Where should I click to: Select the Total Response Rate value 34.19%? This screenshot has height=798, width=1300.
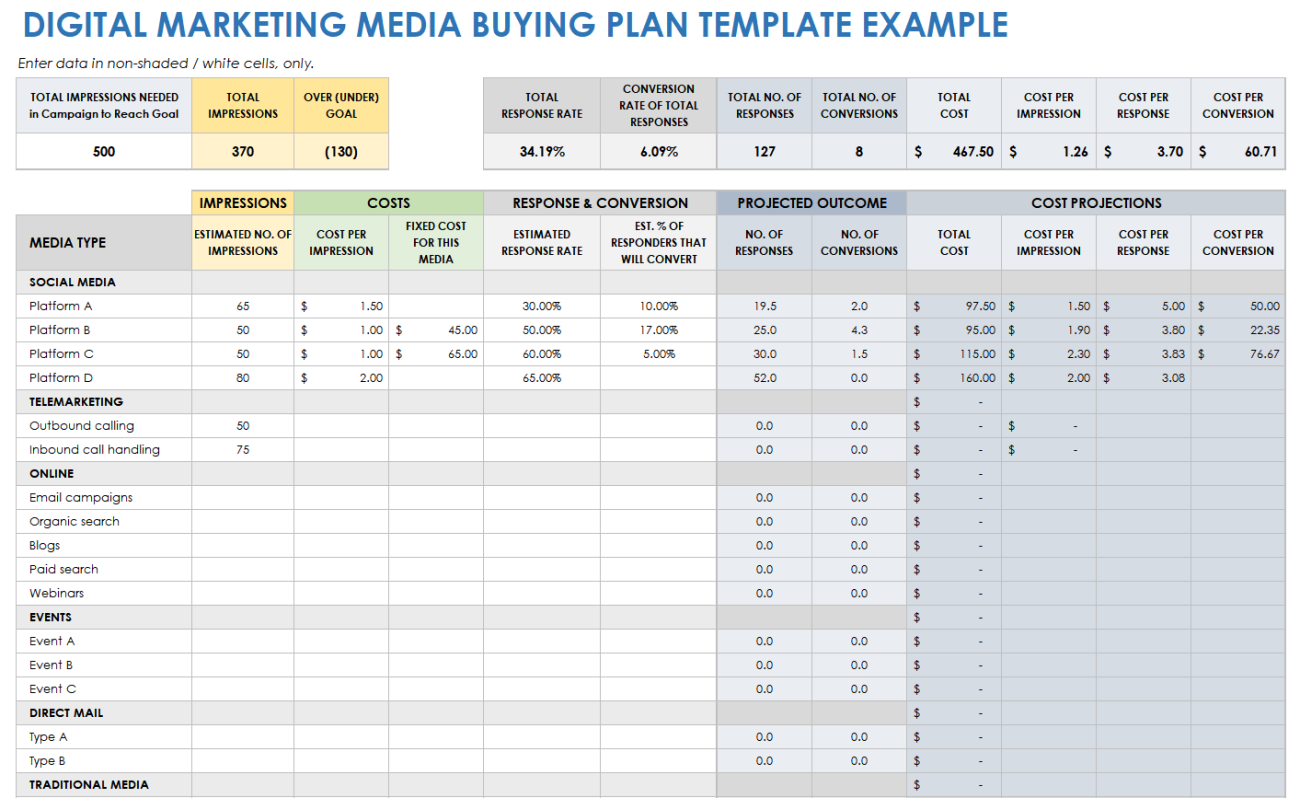pyautogui.click(x=541, y=152)
